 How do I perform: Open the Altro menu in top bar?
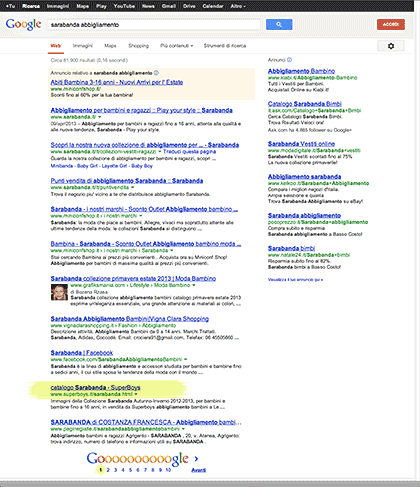(x=238, y=6)
